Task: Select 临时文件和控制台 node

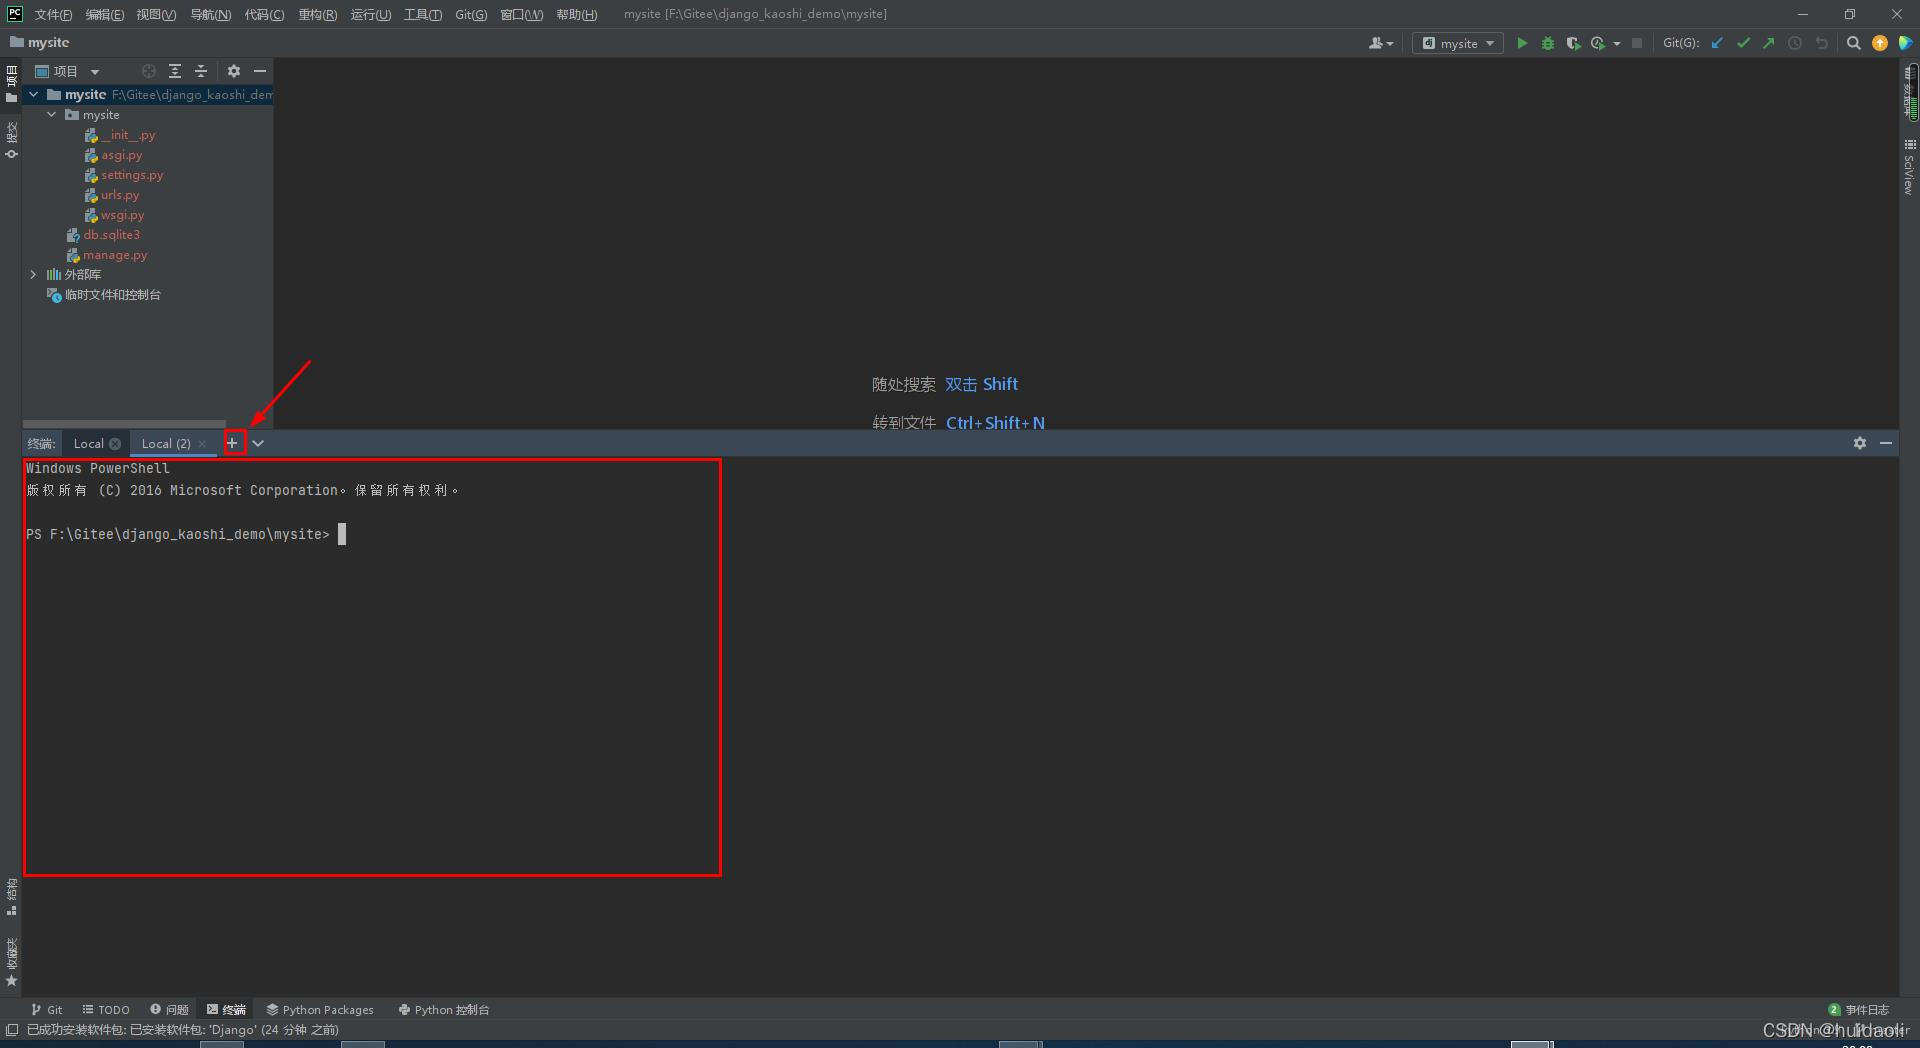Action: (112, 295)
